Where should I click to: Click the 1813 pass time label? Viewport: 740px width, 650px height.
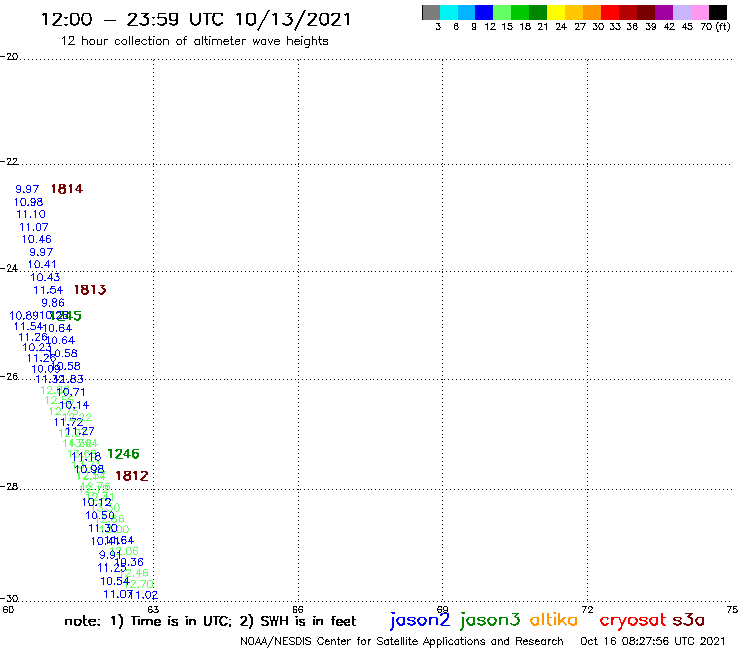click(90, 290)
